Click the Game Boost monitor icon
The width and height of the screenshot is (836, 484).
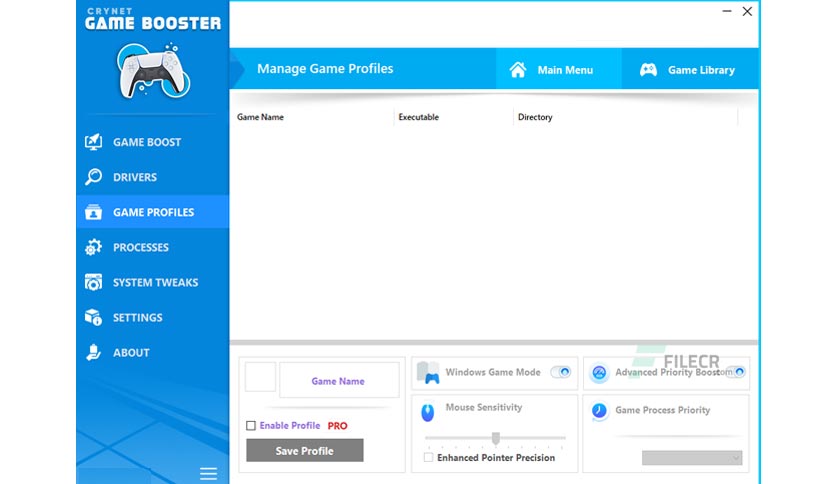[93, 142]
